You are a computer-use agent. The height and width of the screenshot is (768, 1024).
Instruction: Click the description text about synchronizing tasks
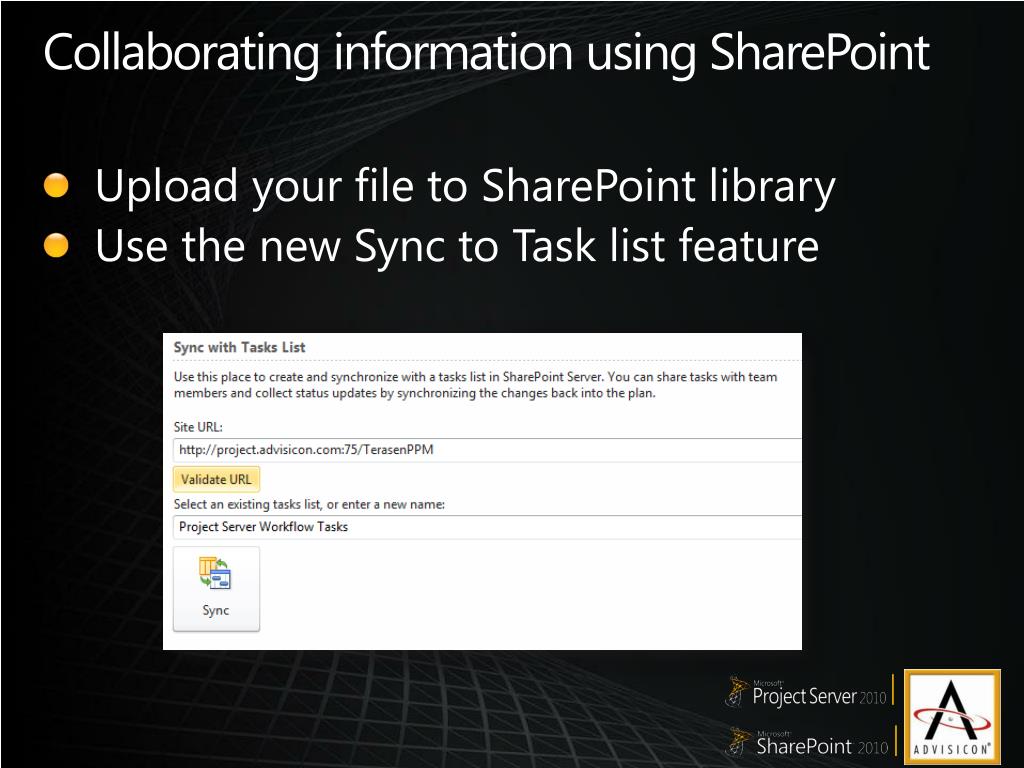475,385
